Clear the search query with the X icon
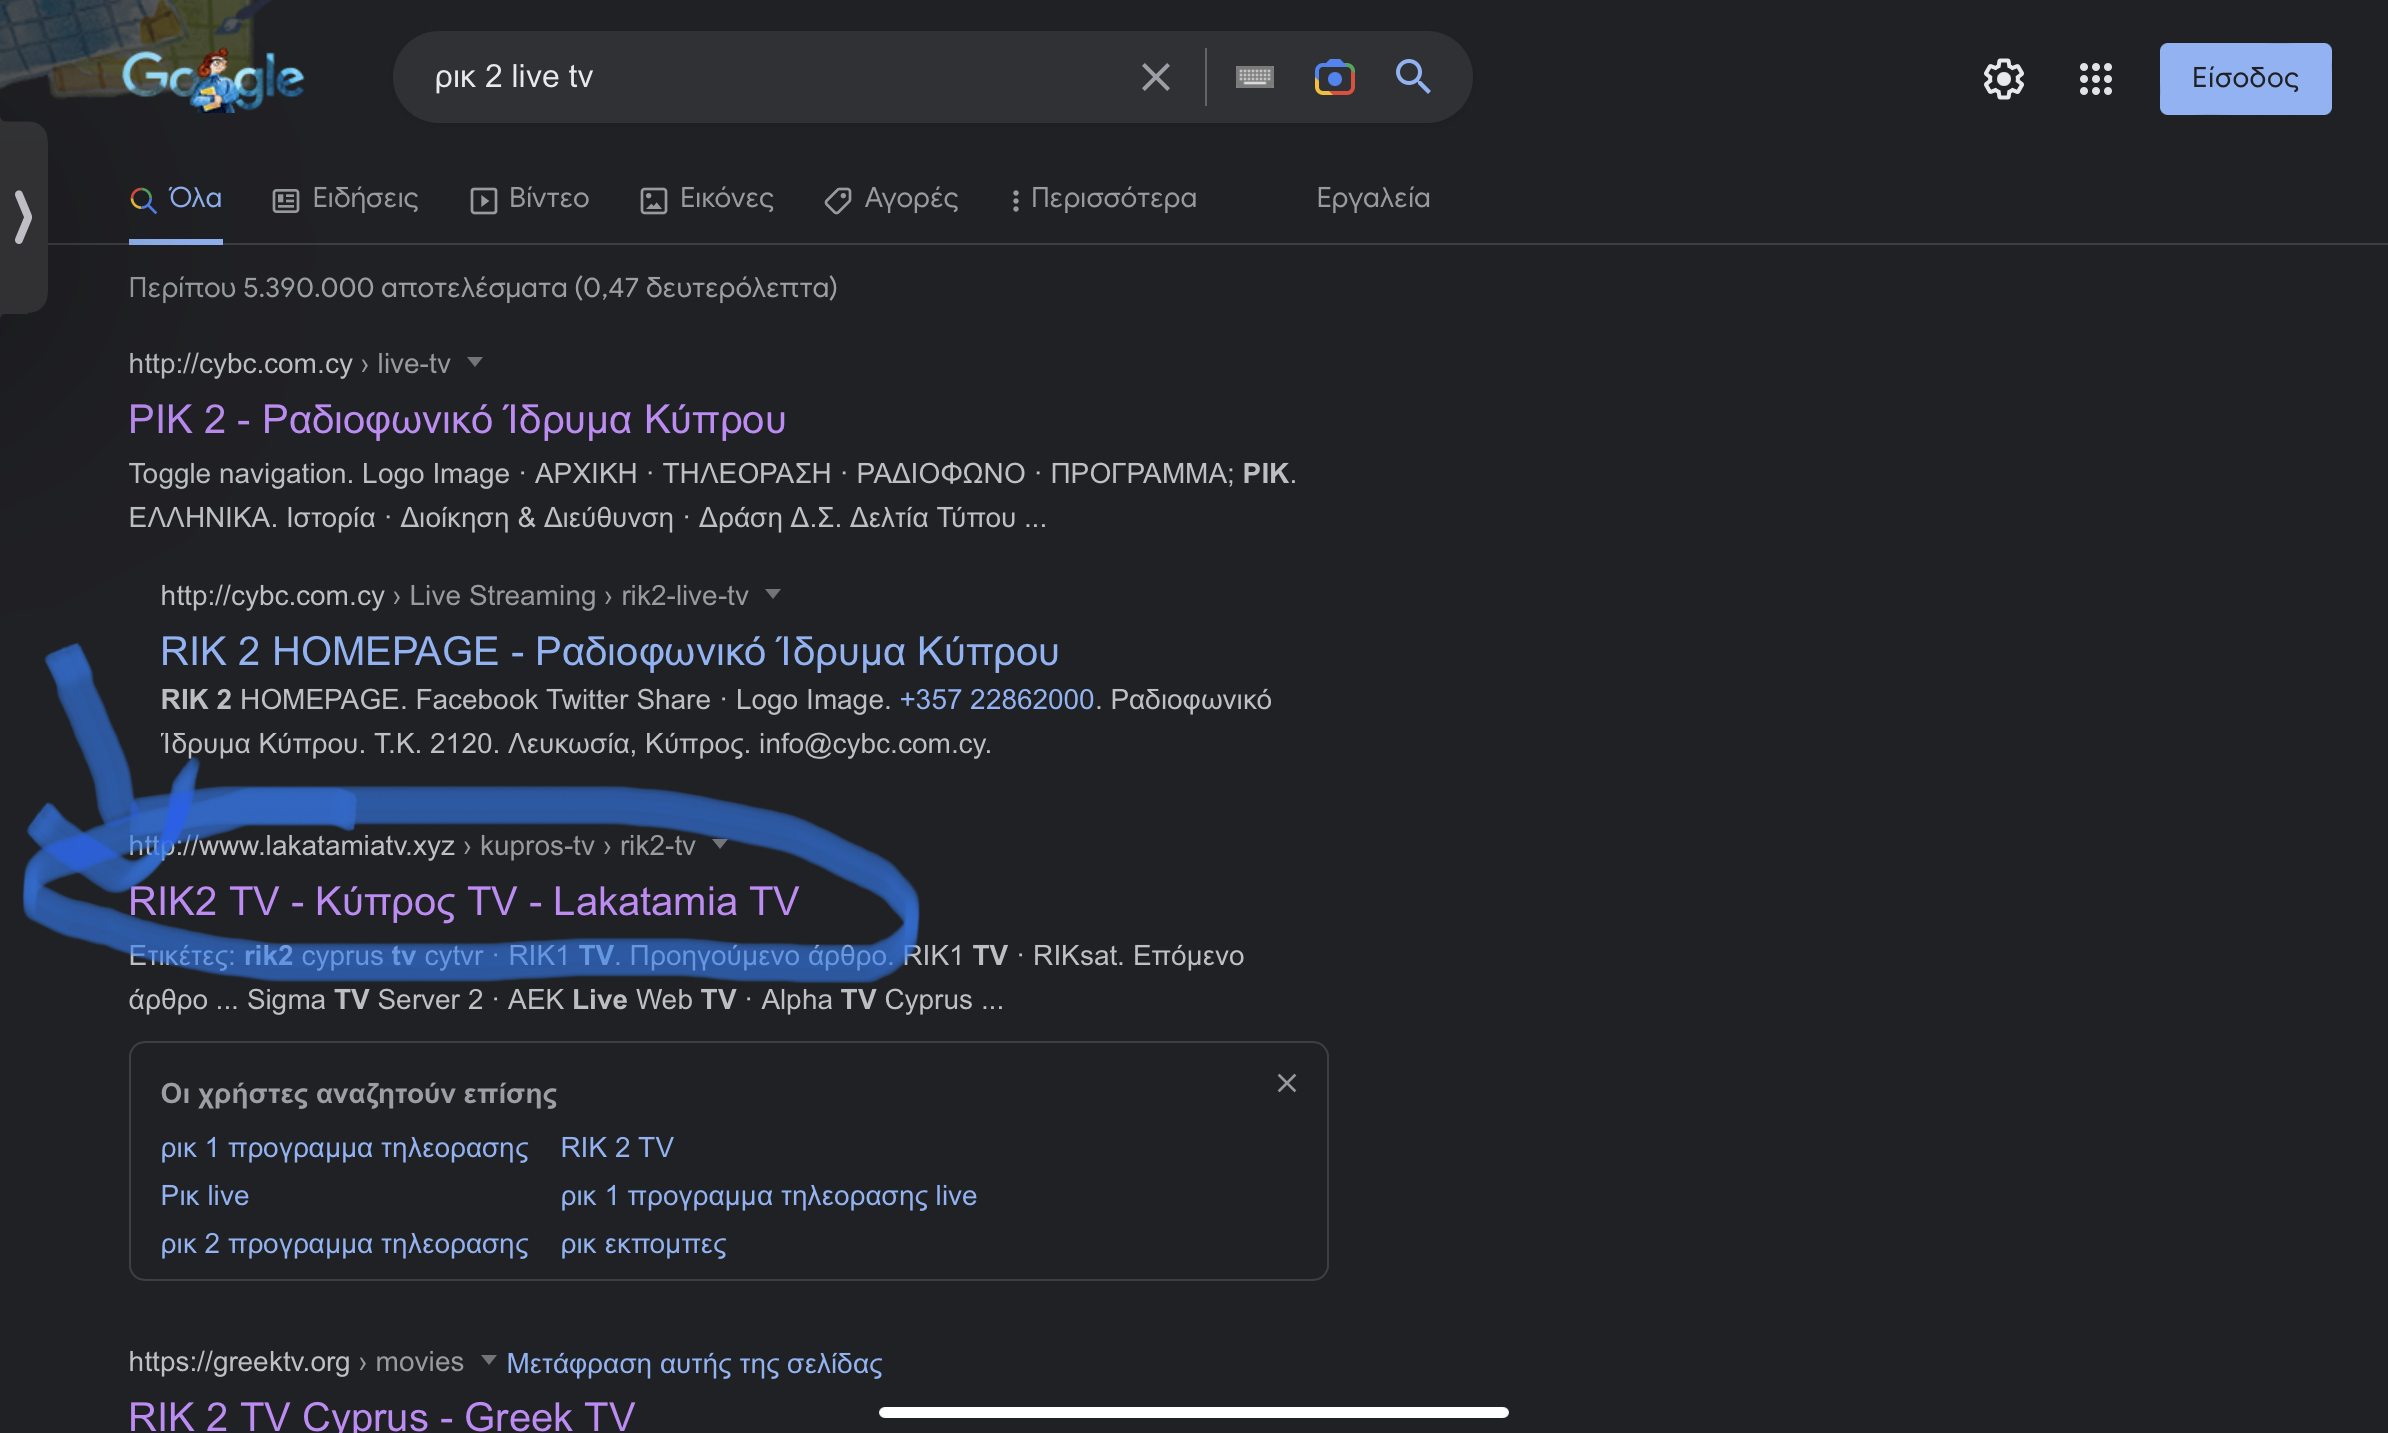2388x1433 pixels. point(1156,77)
